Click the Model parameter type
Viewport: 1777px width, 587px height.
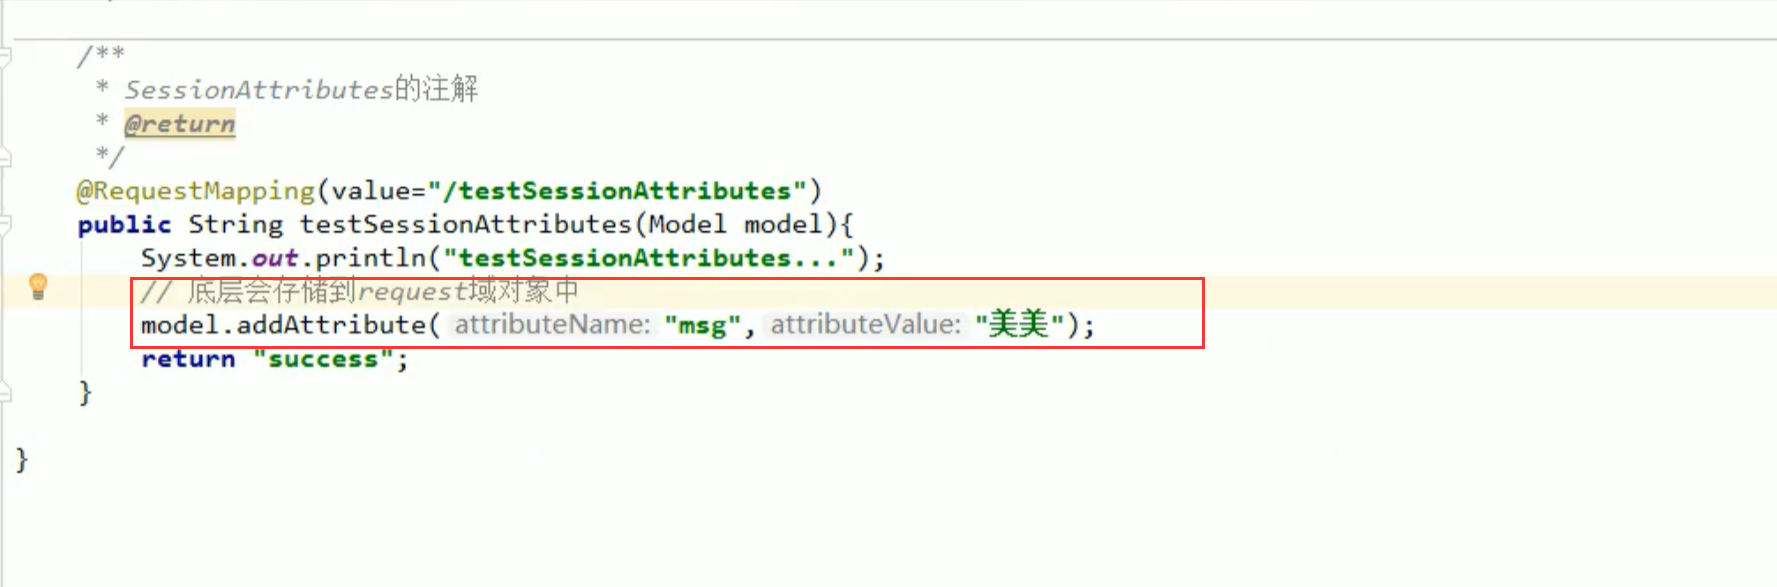(x=687, y=224)
